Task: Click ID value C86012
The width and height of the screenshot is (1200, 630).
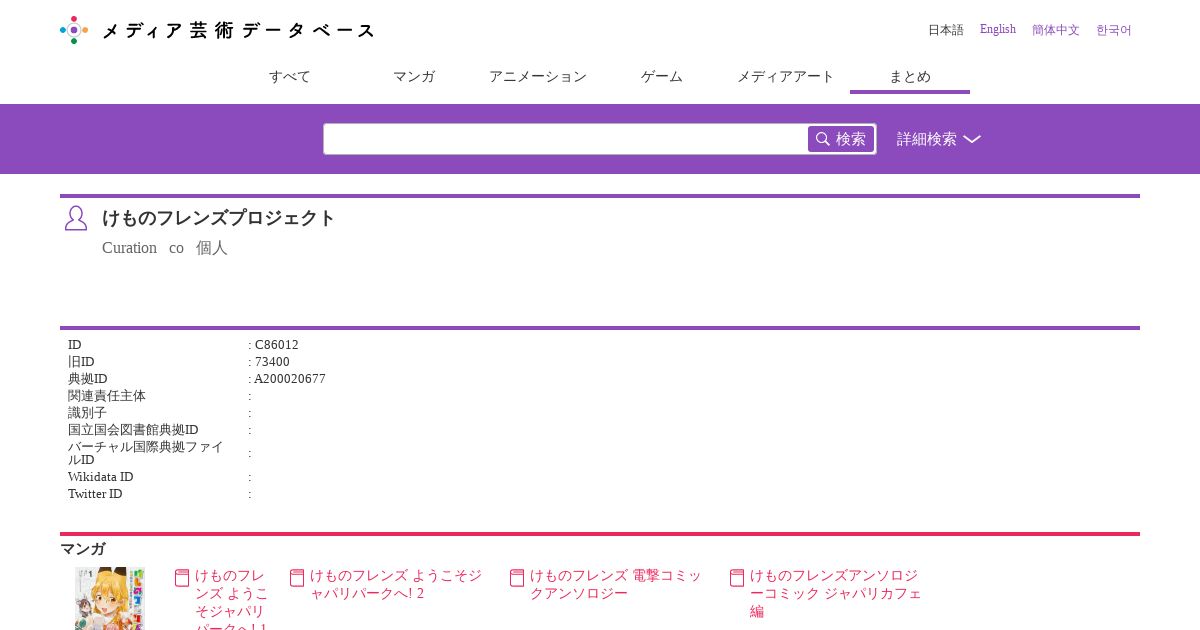Action: (x=277, y=345)
